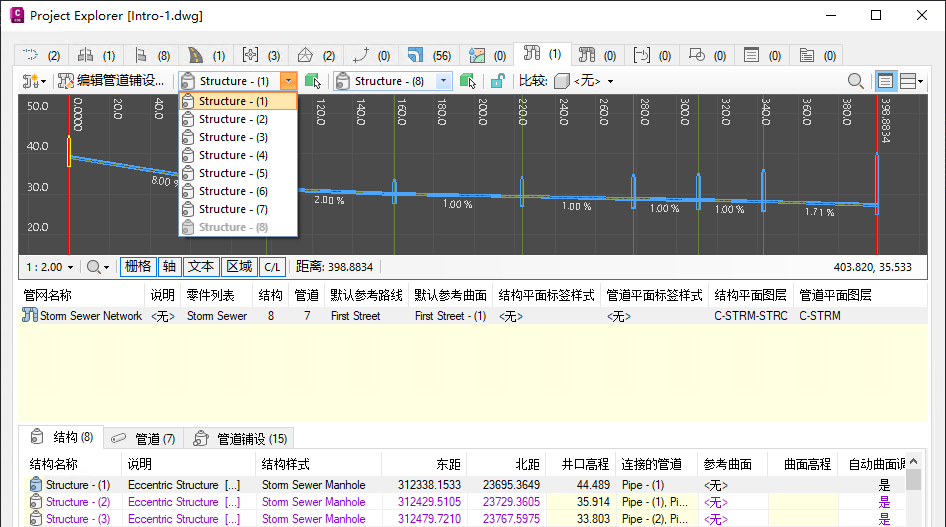Image resolution: width=946 pixels, height=527 pixels.
Task: Switch to the parcels tab showing (56)
Action: click(429, 55)
